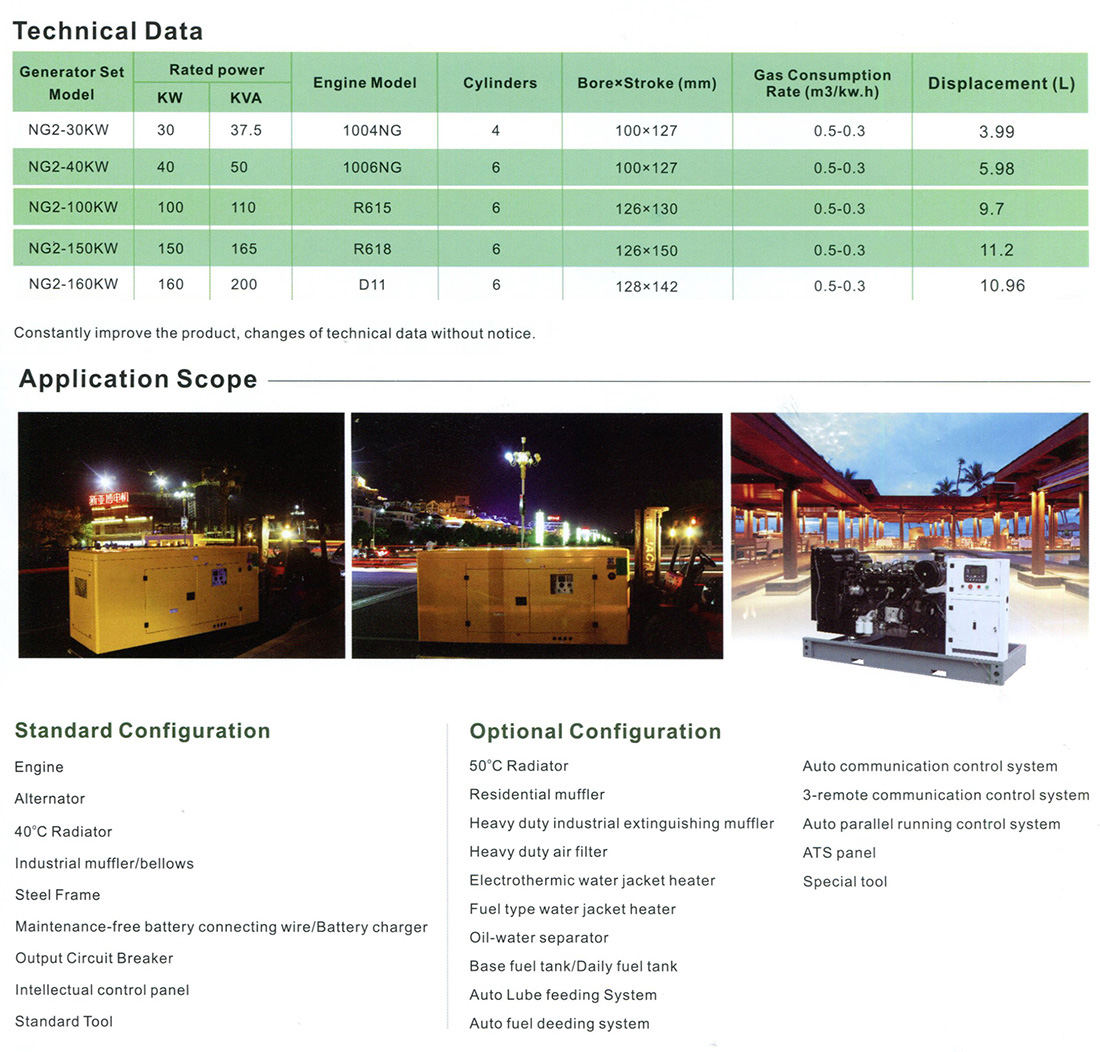Screen dimensions: 1100x1052
Task: Select 'Industrial muffler/bellows'
Action: pyautogui.click(x=105, y=863)
